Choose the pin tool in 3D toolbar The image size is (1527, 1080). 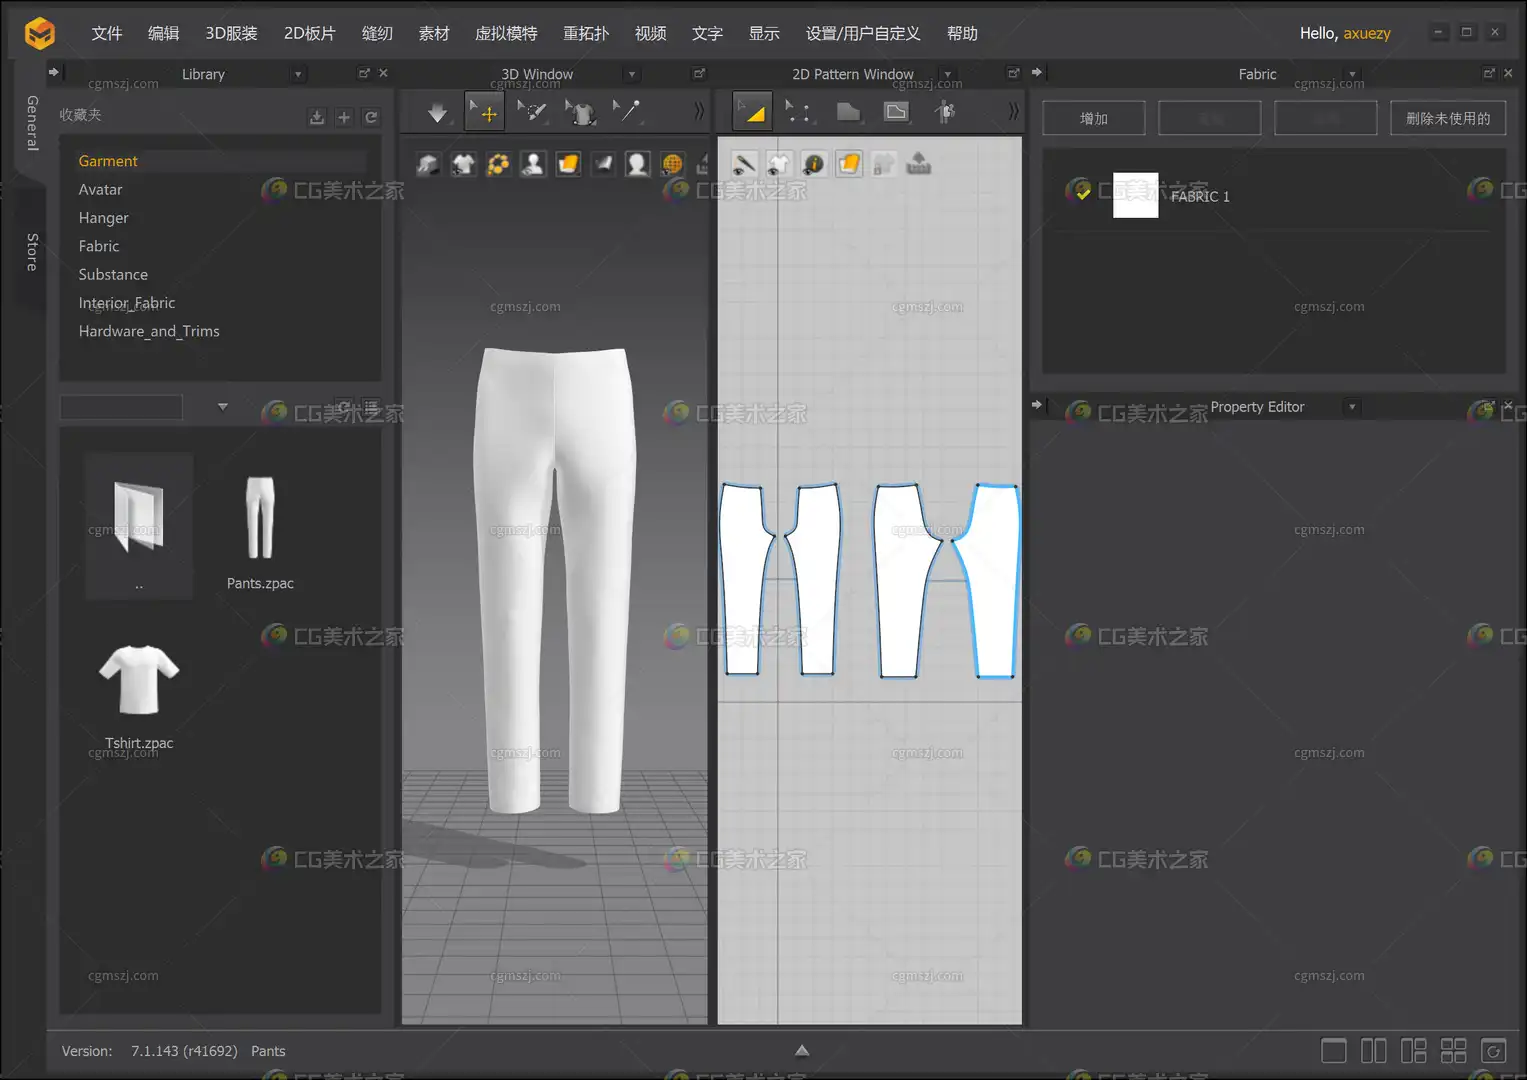(626, 112)
